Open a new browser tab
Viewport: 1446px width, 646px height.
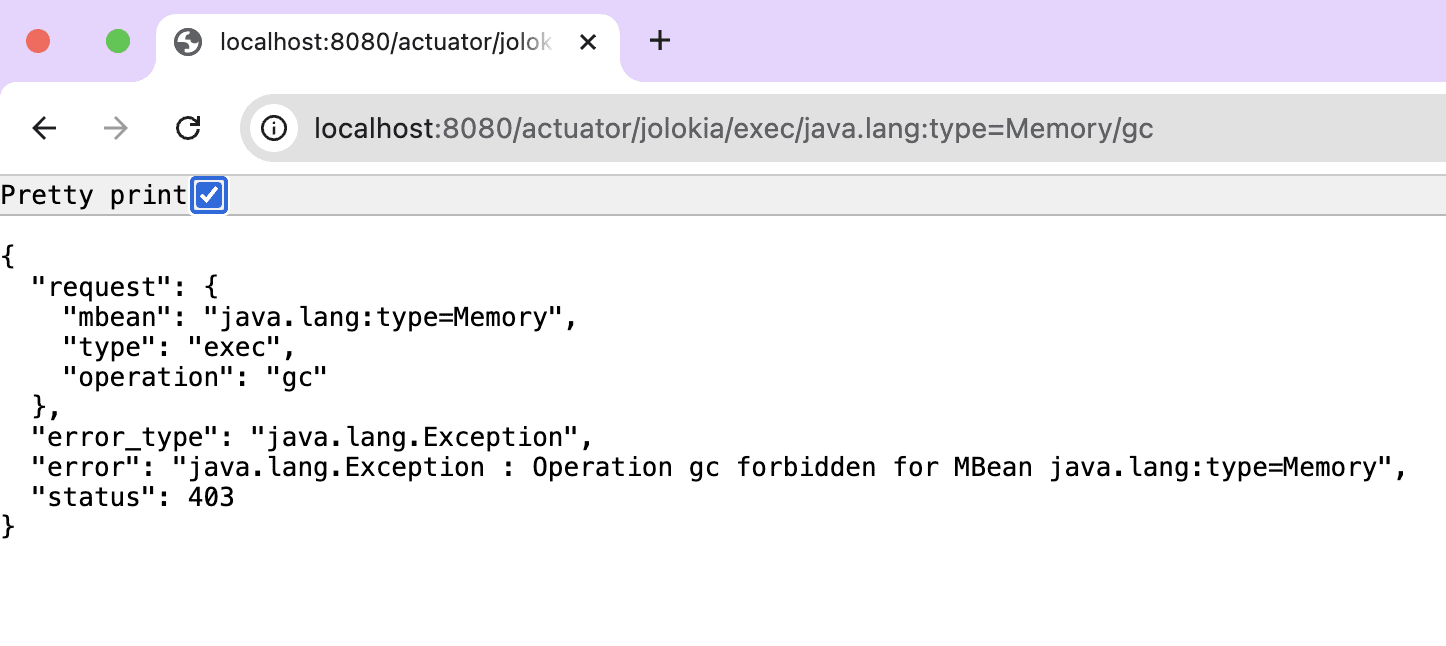coord(659,41)
